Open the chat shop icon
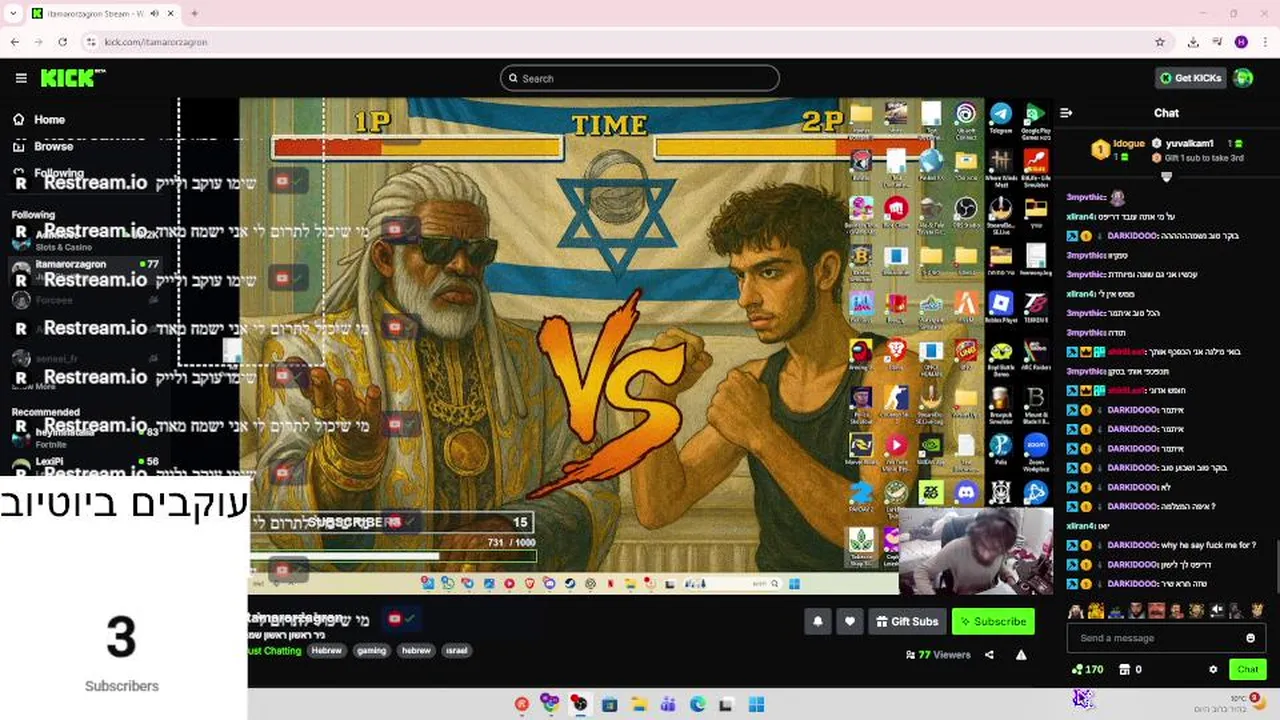Viewport: 1280px width, 720px height. [1123, 670]
